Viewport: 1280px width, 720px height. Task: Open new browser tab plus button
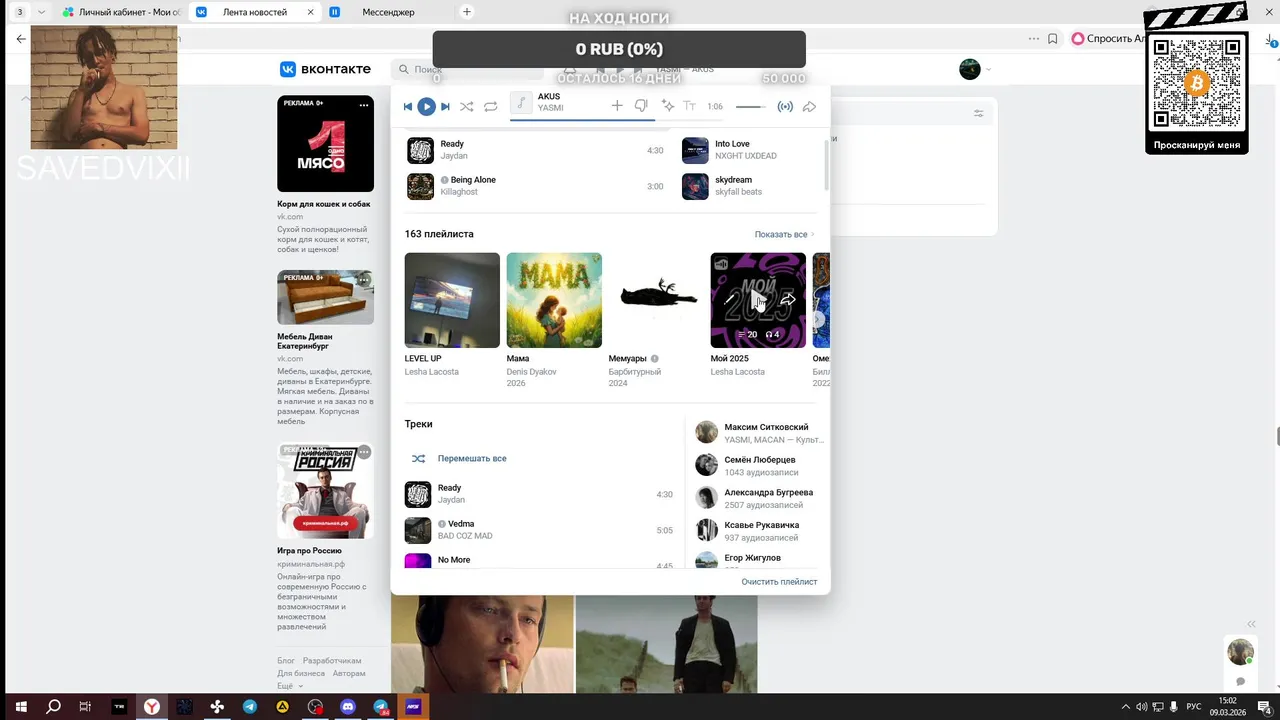click(x=467, y=12)
